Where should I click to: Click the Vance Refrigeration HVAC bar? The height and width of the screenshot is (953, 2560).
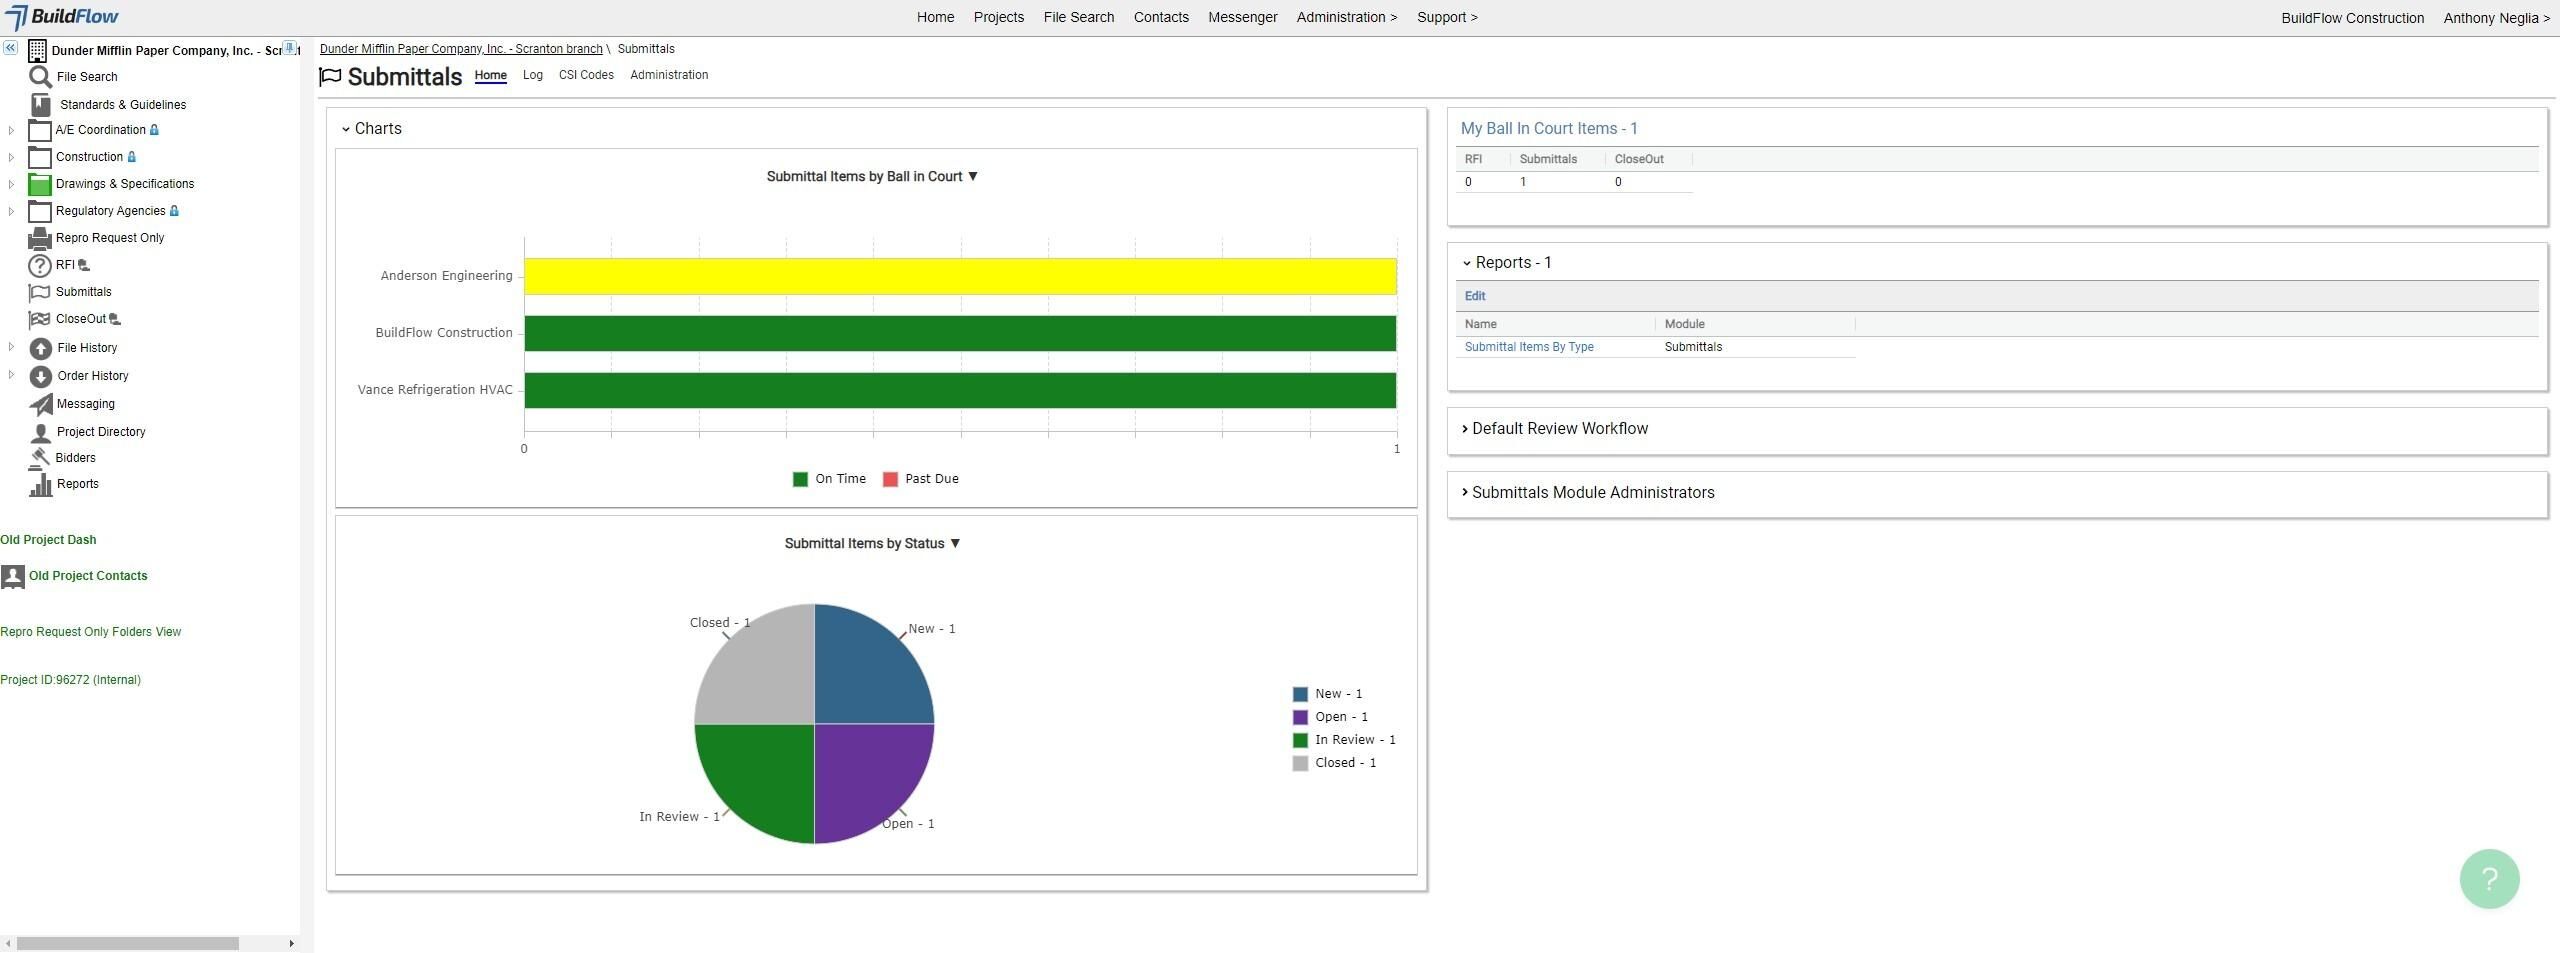tap(960, 391)
